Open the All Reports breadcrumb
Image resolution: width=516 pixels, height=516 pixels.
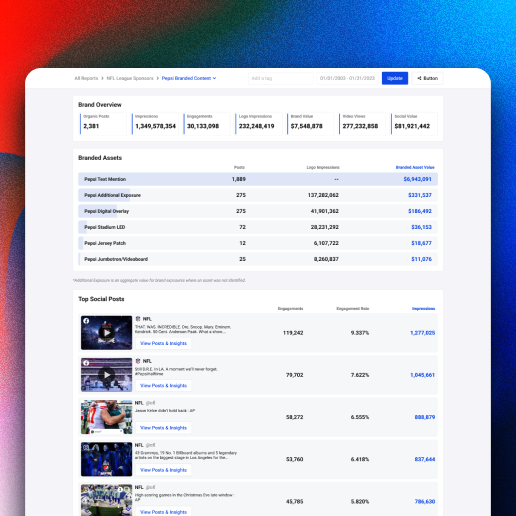86,78
